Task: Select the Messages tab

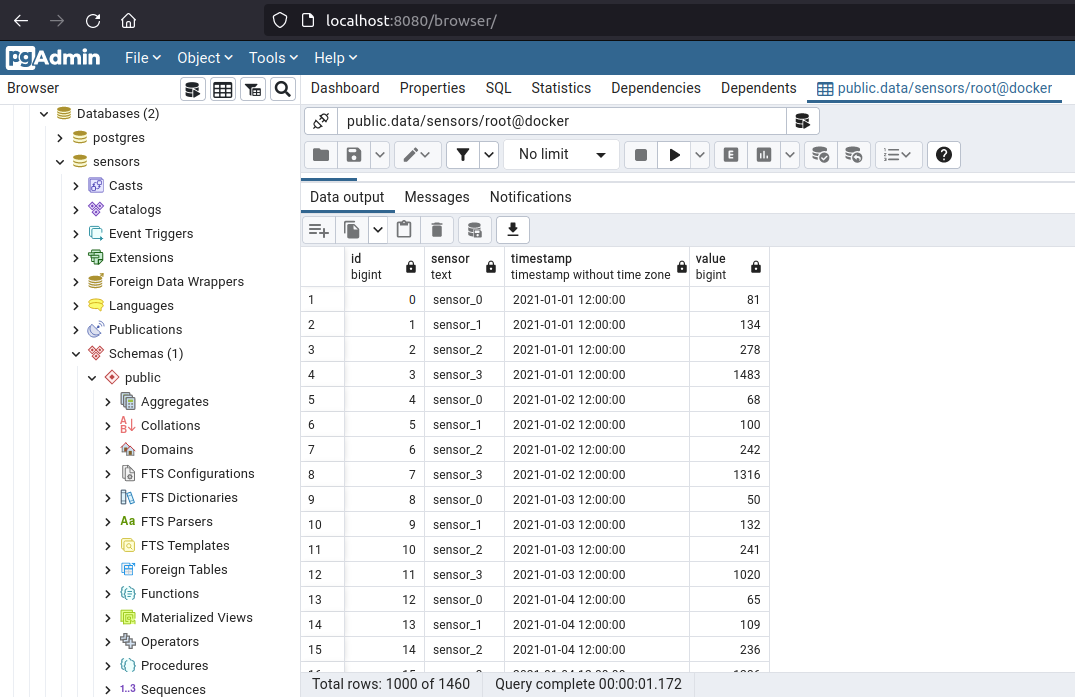Action: click(437, 197)
